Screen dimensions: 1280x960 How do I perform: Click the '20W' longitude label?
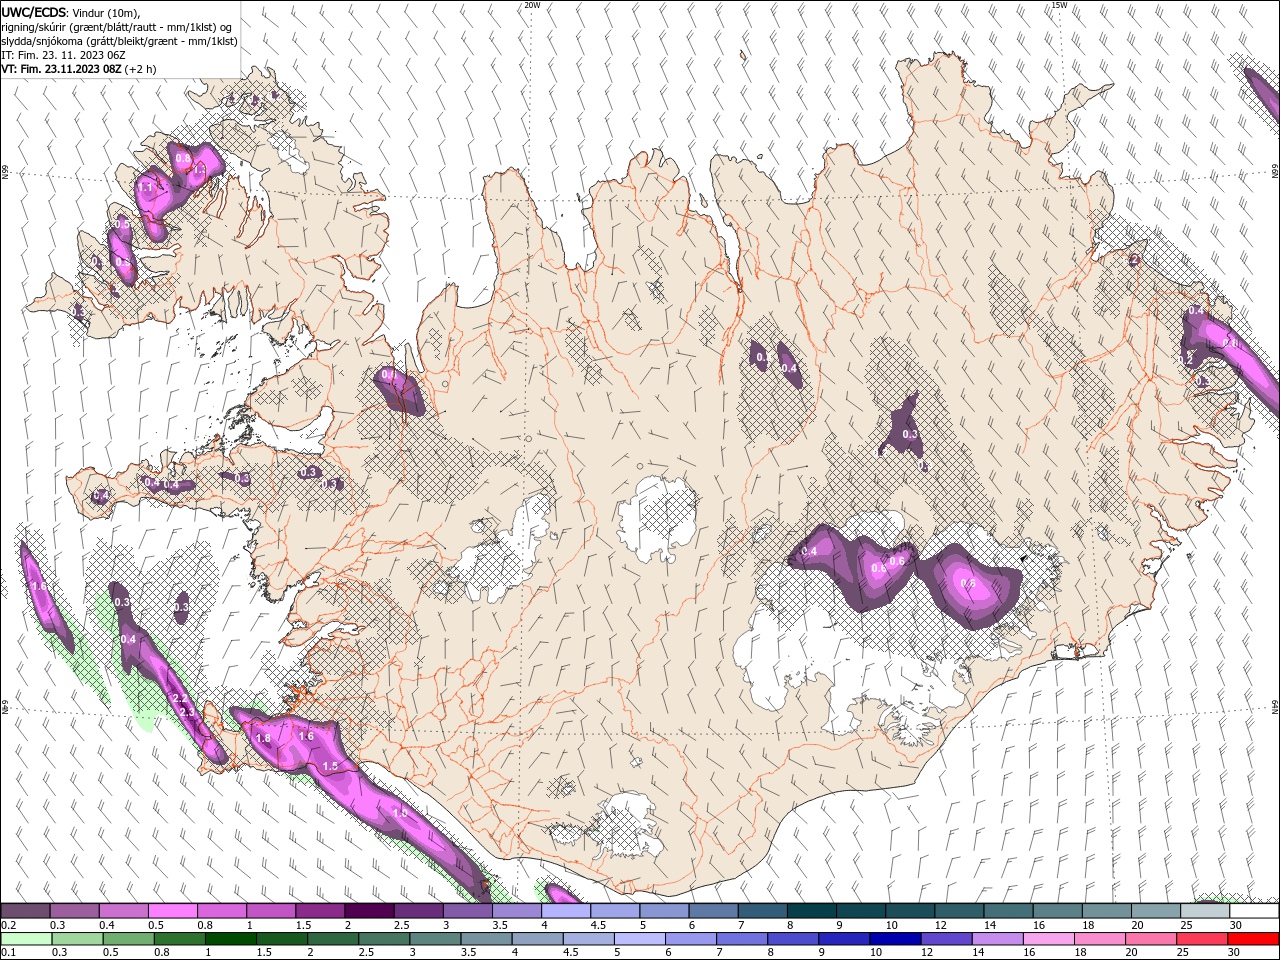click(x=532, y=5)
